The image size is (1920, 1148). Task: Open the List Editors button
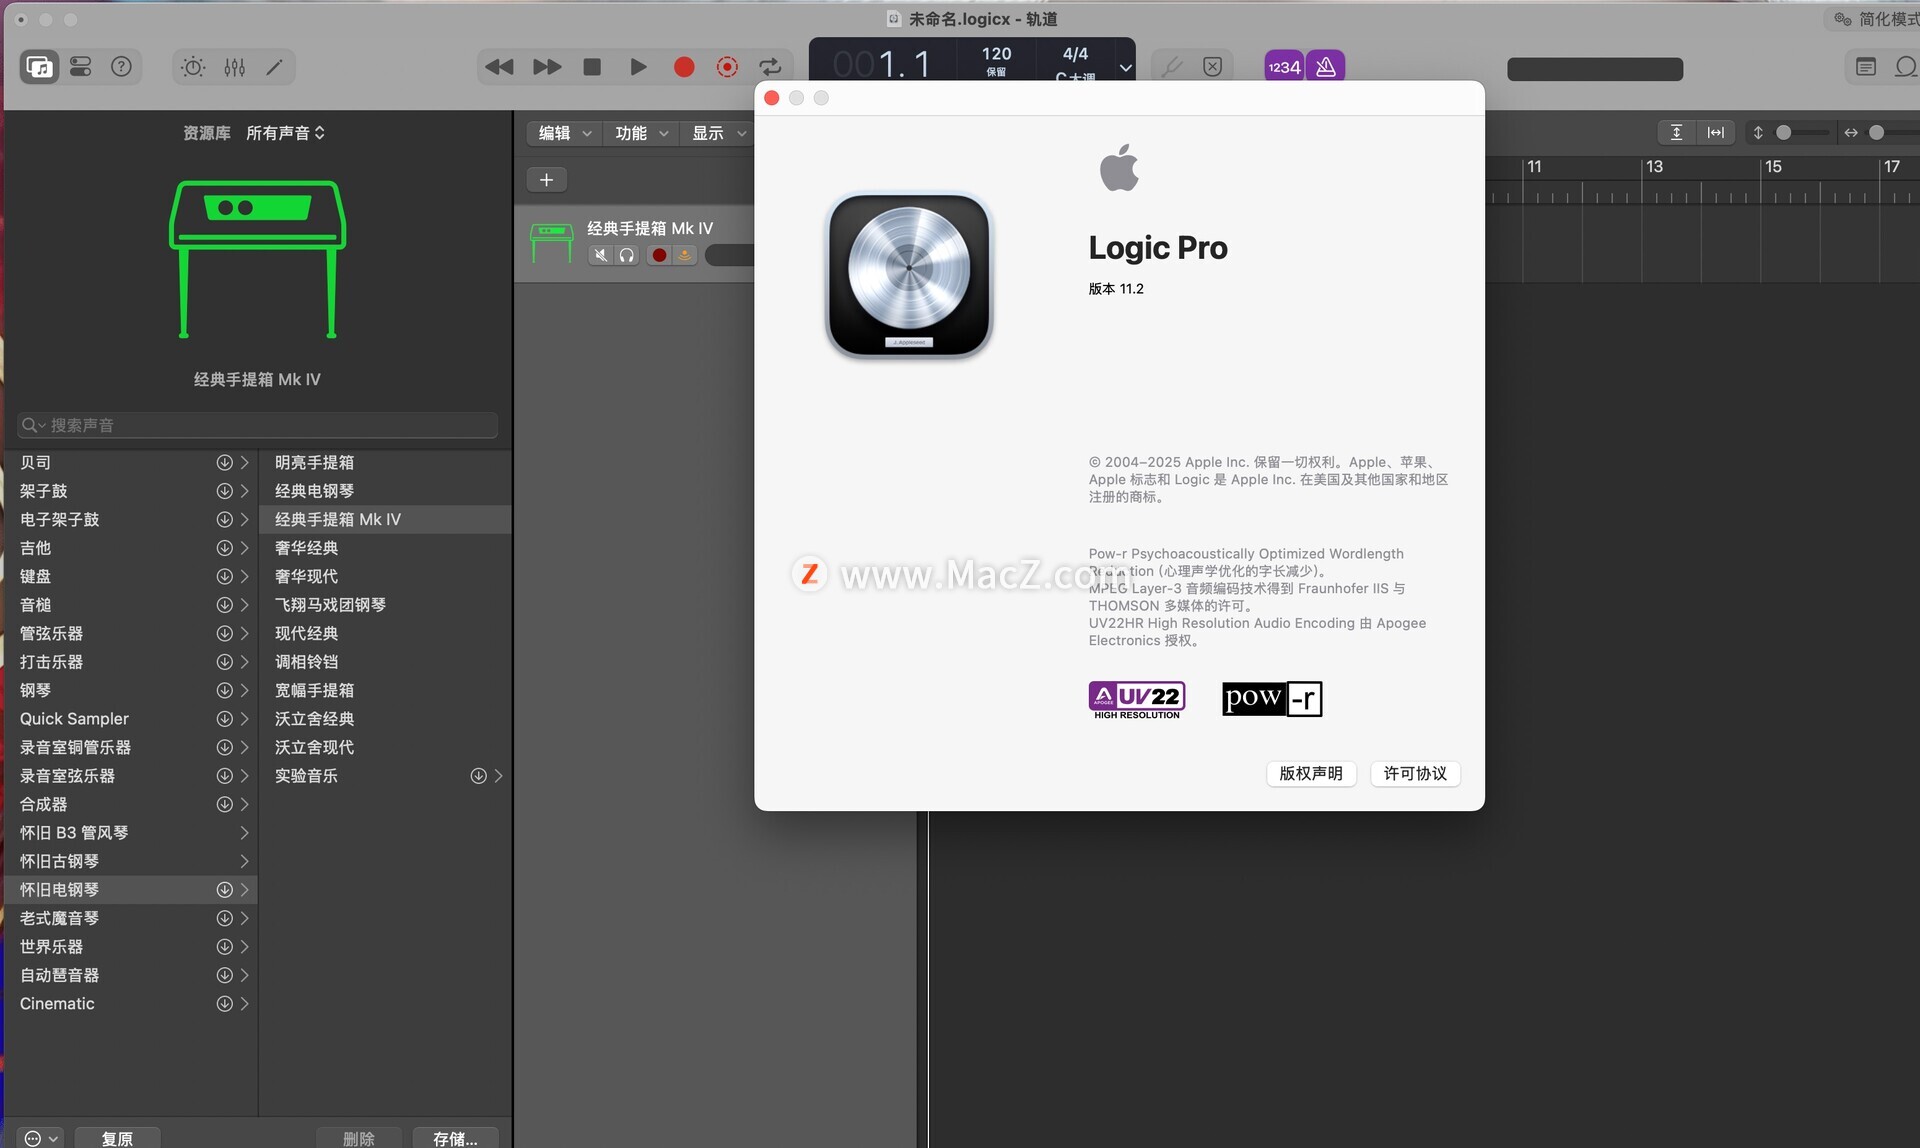[x=1866, y=67]
